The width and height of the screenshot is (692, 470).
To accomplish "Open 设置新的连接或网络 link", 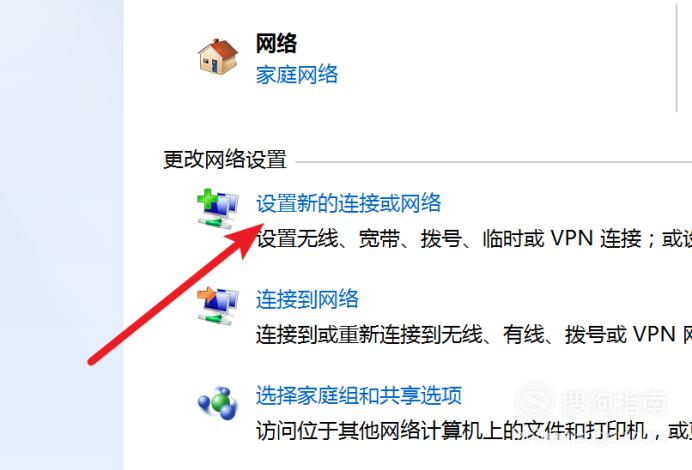I will pos(348,203).
